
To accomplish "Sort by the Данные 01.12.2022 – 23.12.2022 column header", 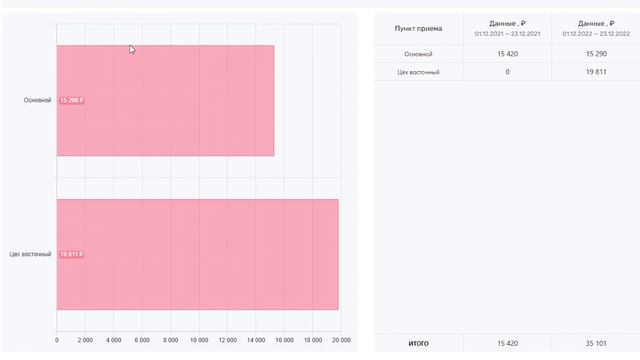I will [596, 29].
